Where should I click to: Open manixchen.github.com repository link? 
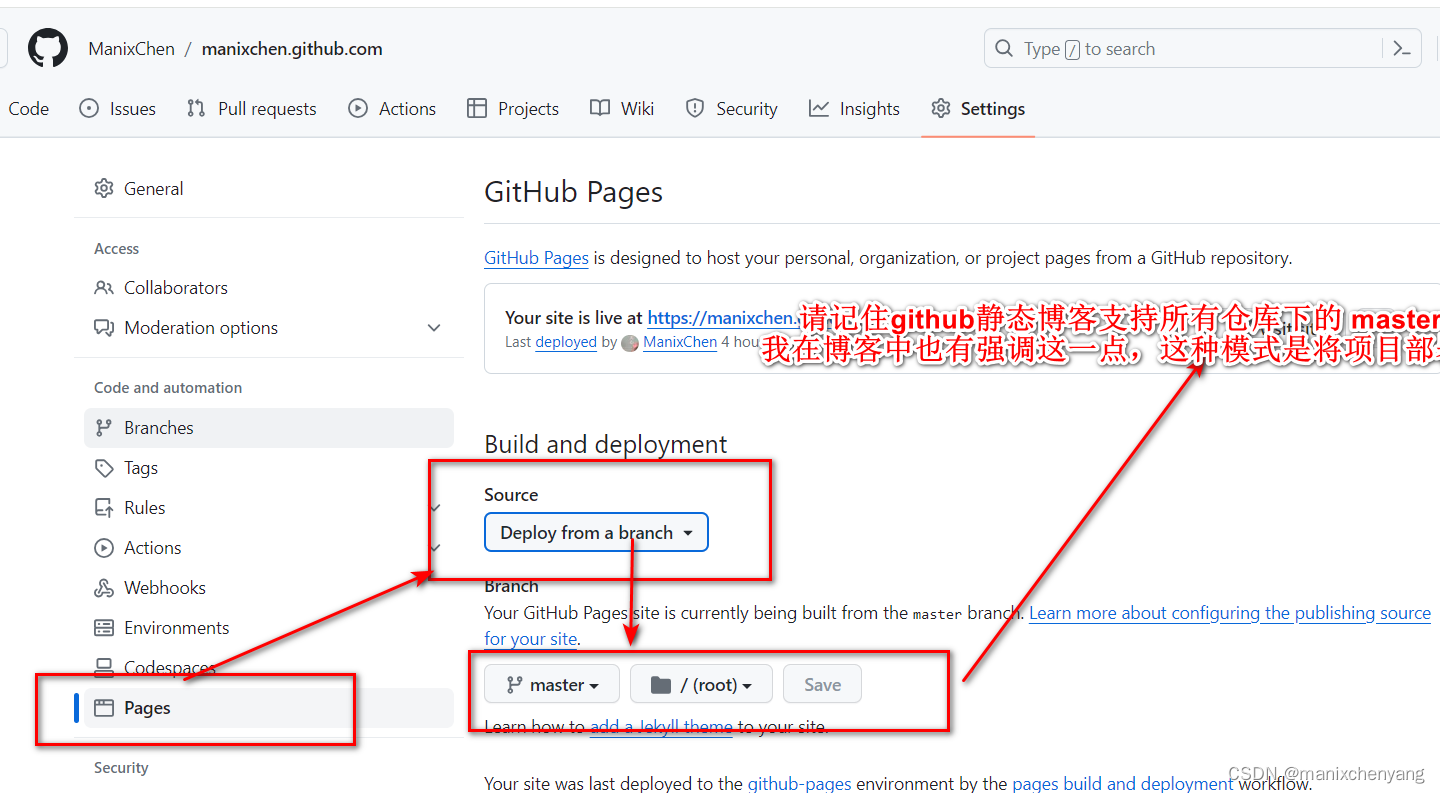point(292,49)
